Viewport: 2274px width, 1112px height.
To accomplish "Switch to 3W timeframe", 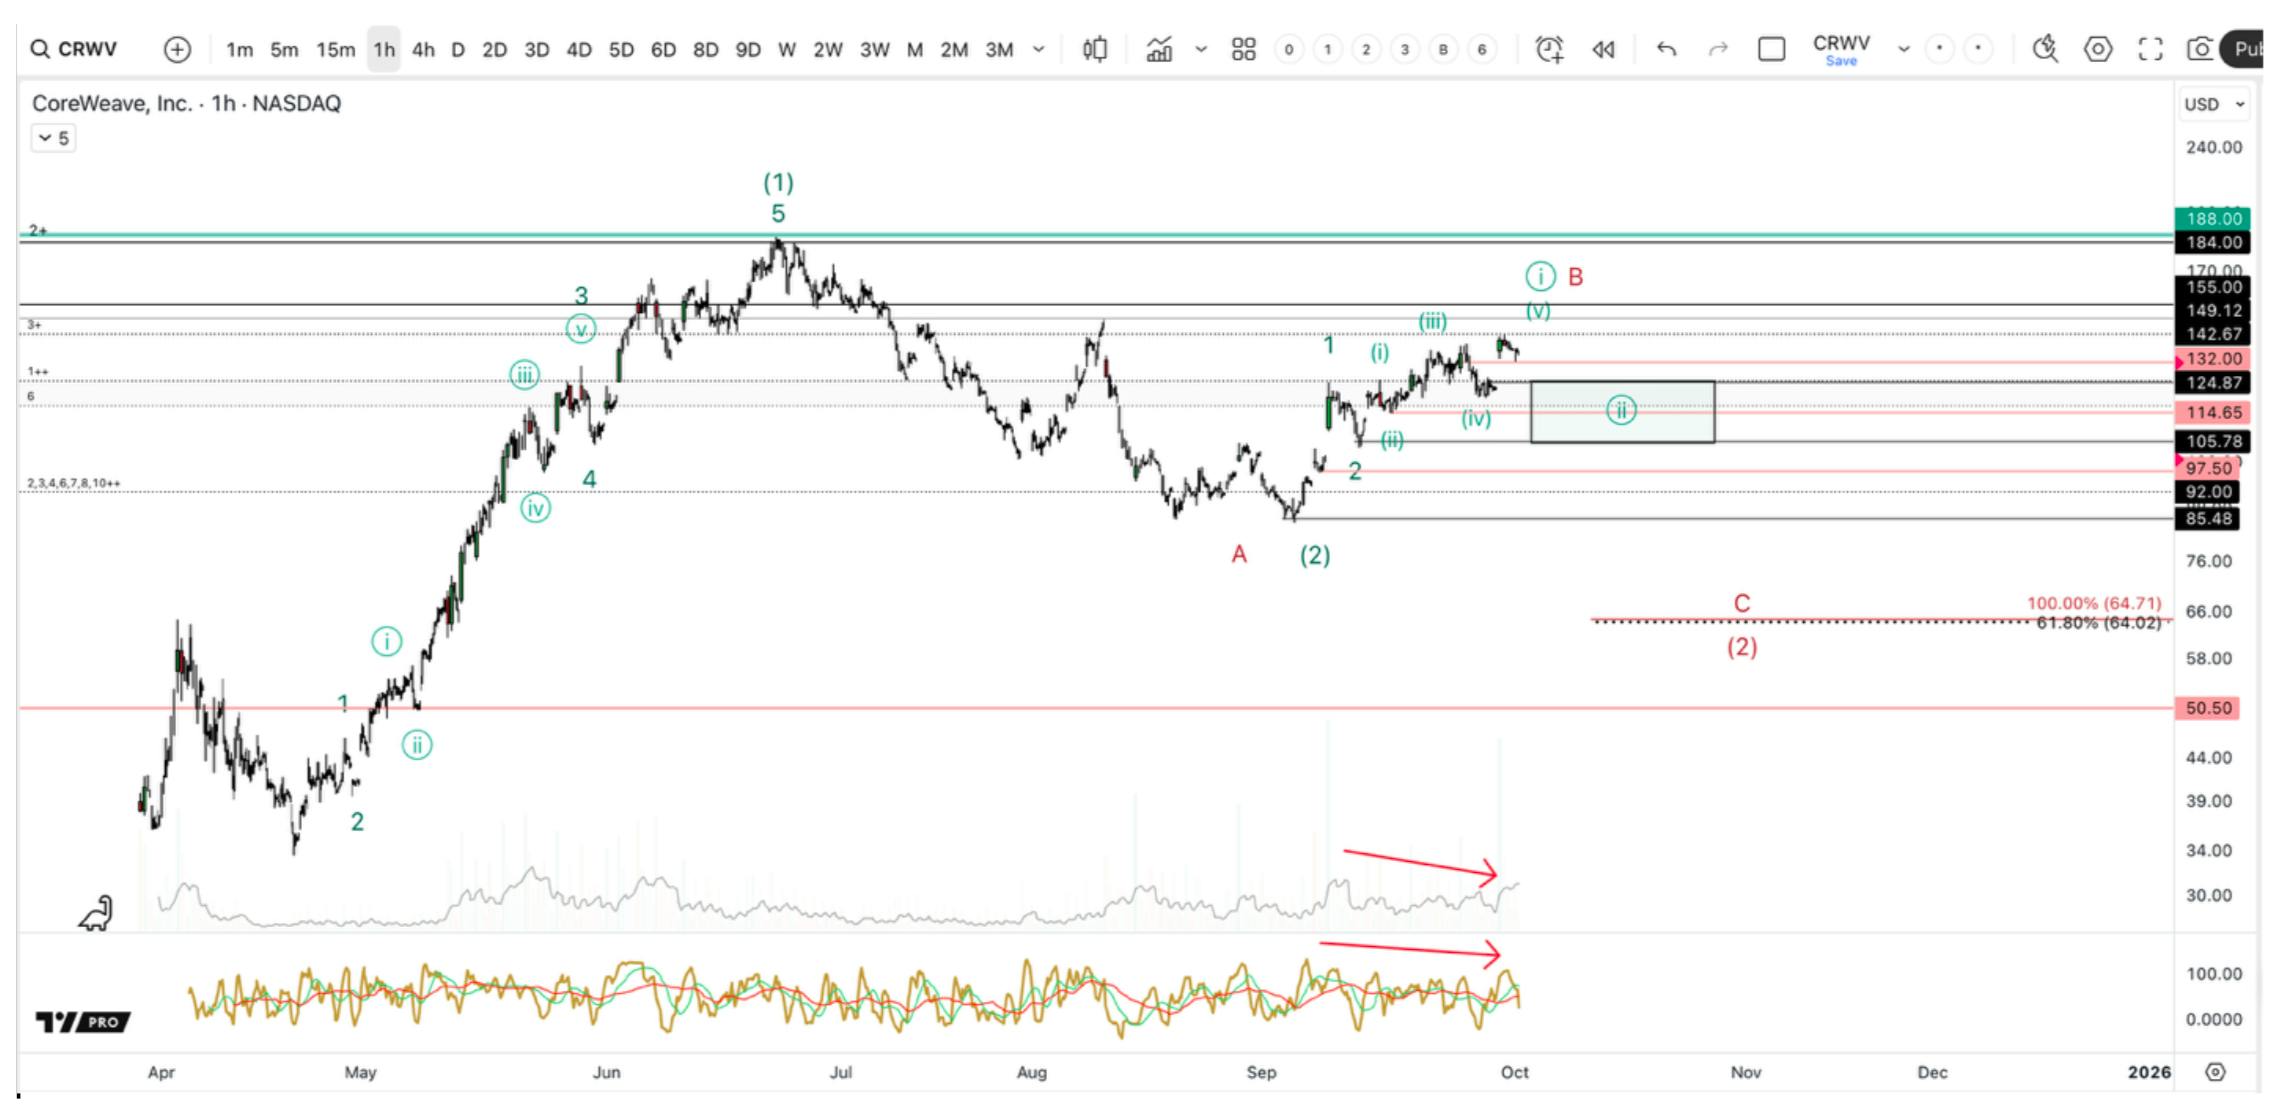I will pyautogui.click(x=874, y=49).
